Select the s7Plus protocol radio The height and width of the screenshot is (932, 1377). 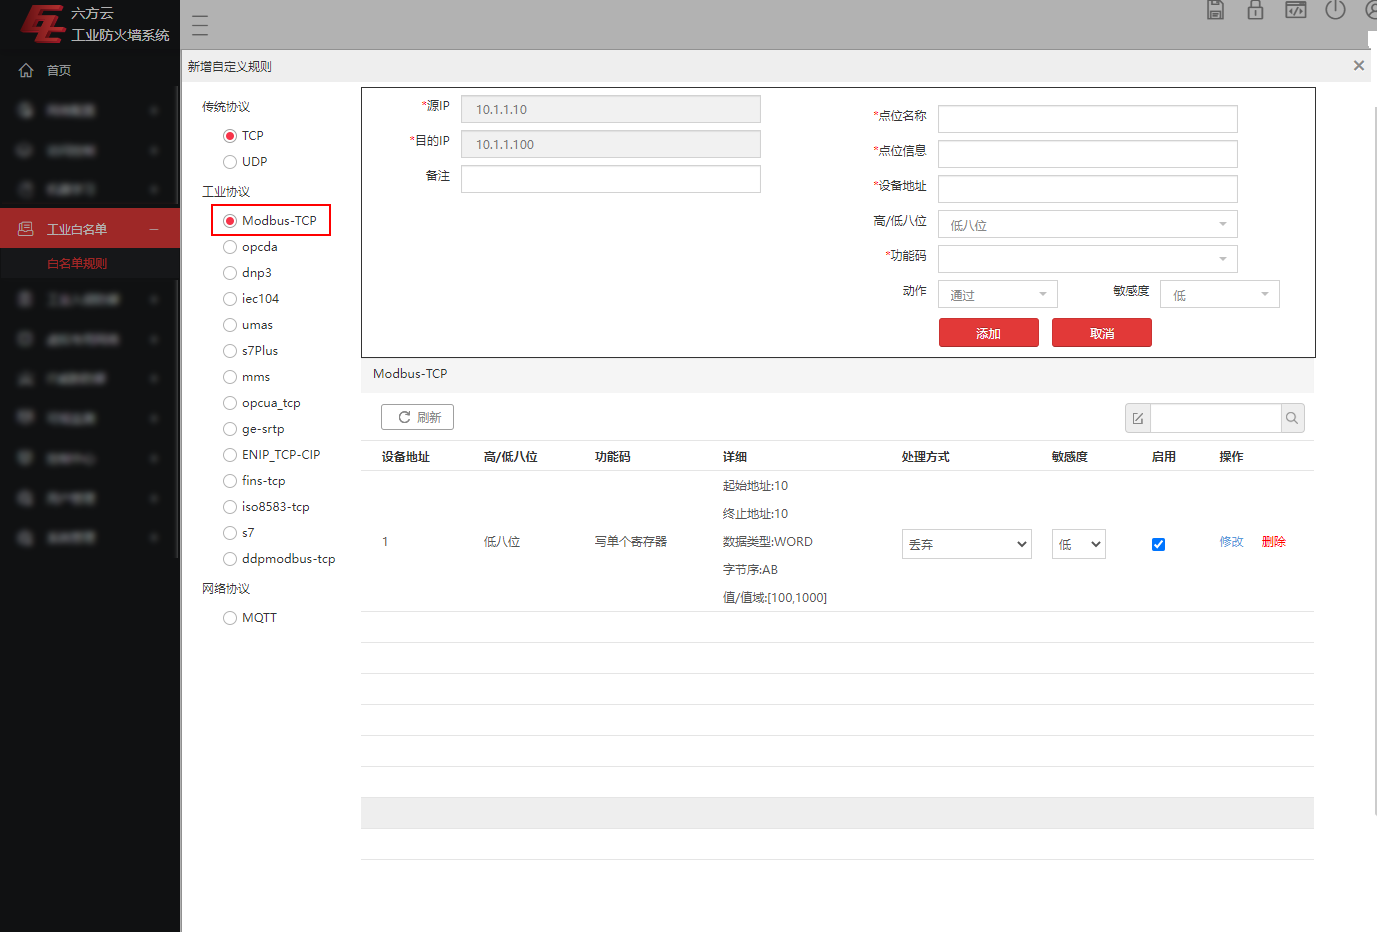[x=230, y=351]
